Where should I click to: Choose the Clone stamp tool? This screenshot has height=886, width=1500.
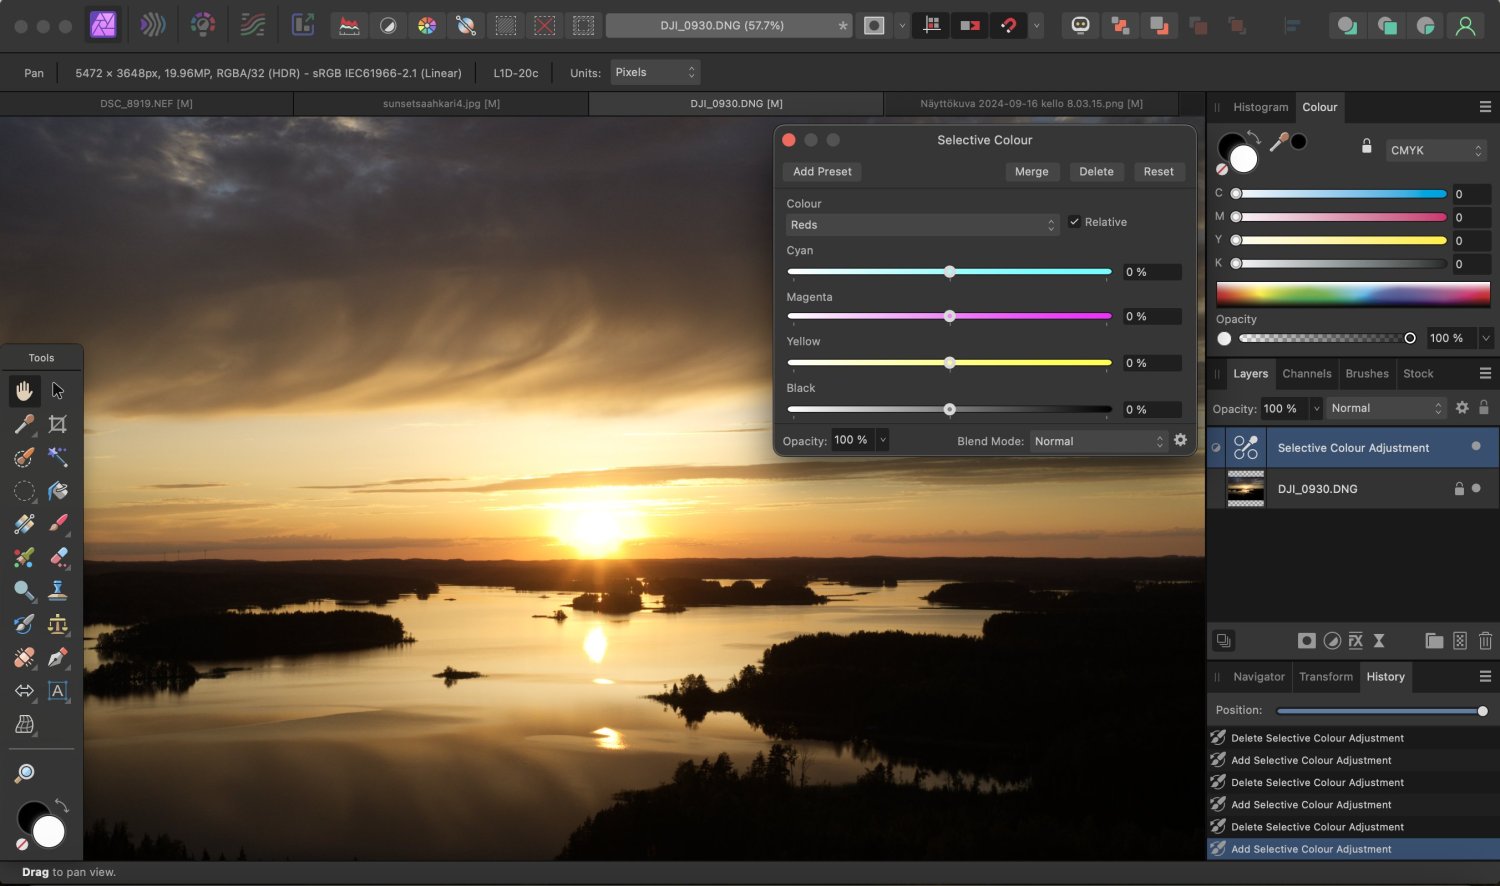[58, 590]
